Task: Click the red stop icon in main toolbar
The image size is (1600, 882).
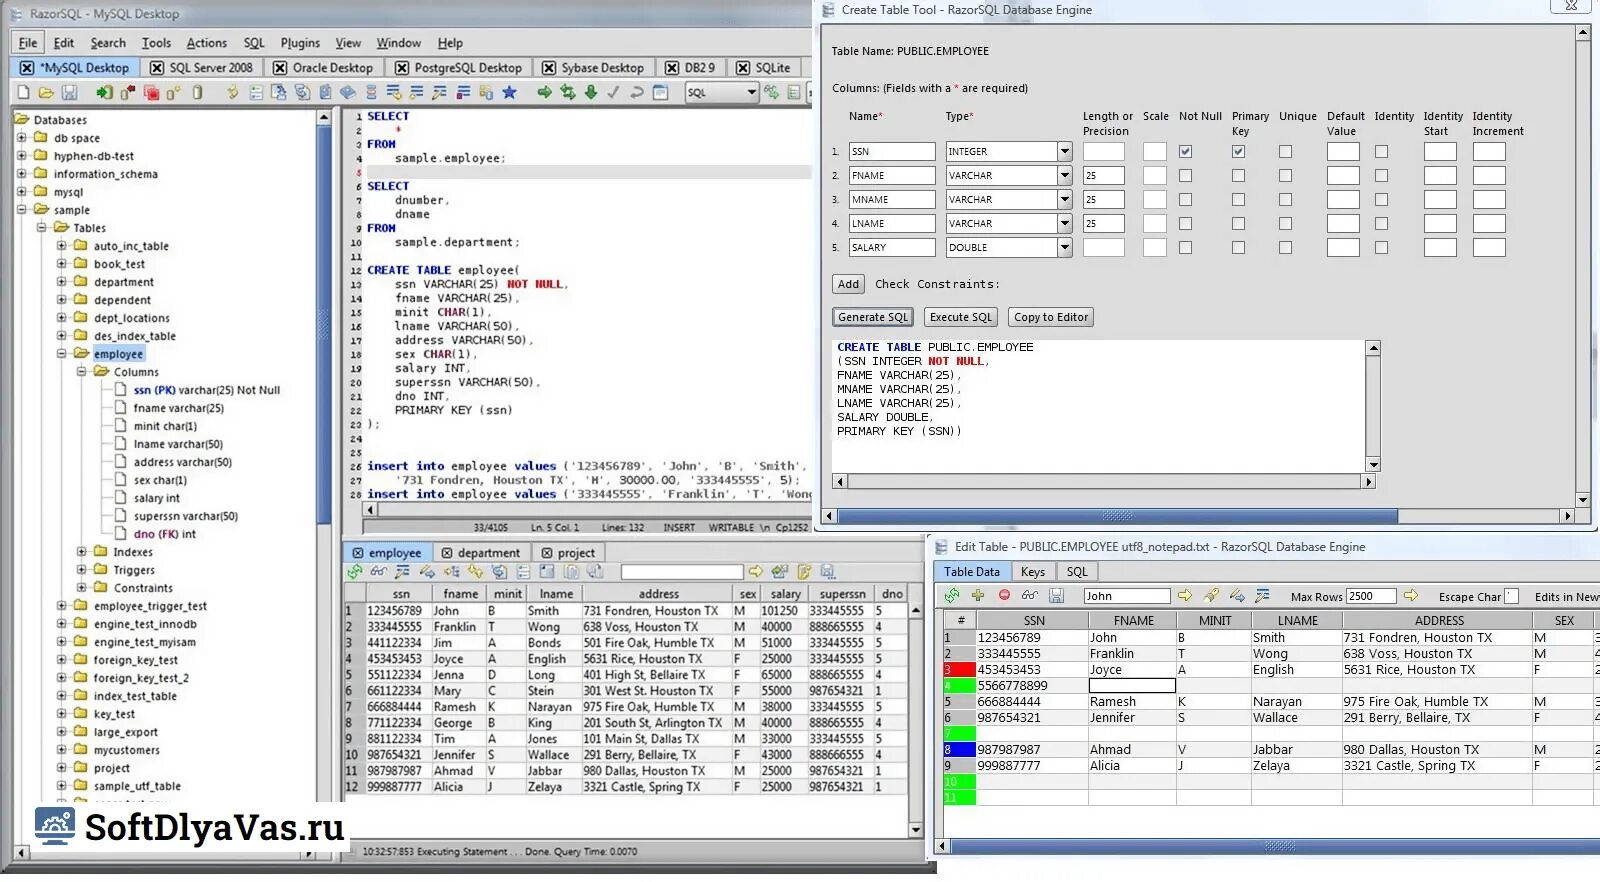Action: (151, 93)
